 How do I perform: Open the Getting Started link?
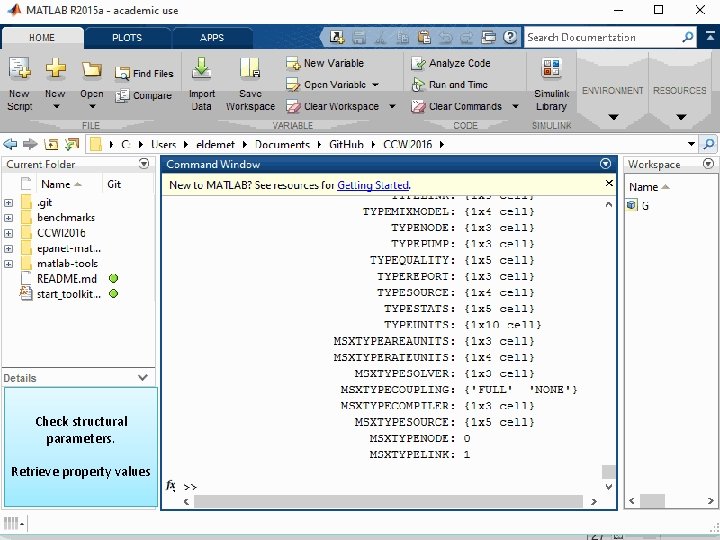pos(373,185)
